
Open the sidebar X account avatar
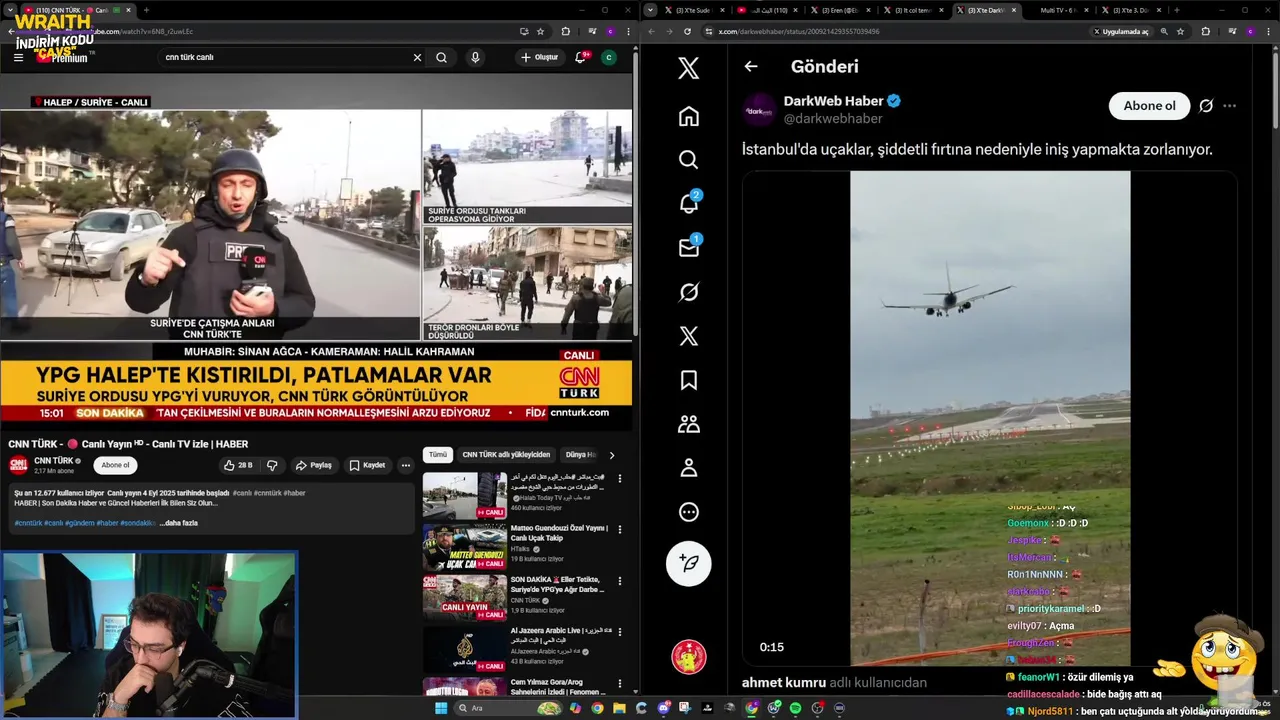click(689, 657)
